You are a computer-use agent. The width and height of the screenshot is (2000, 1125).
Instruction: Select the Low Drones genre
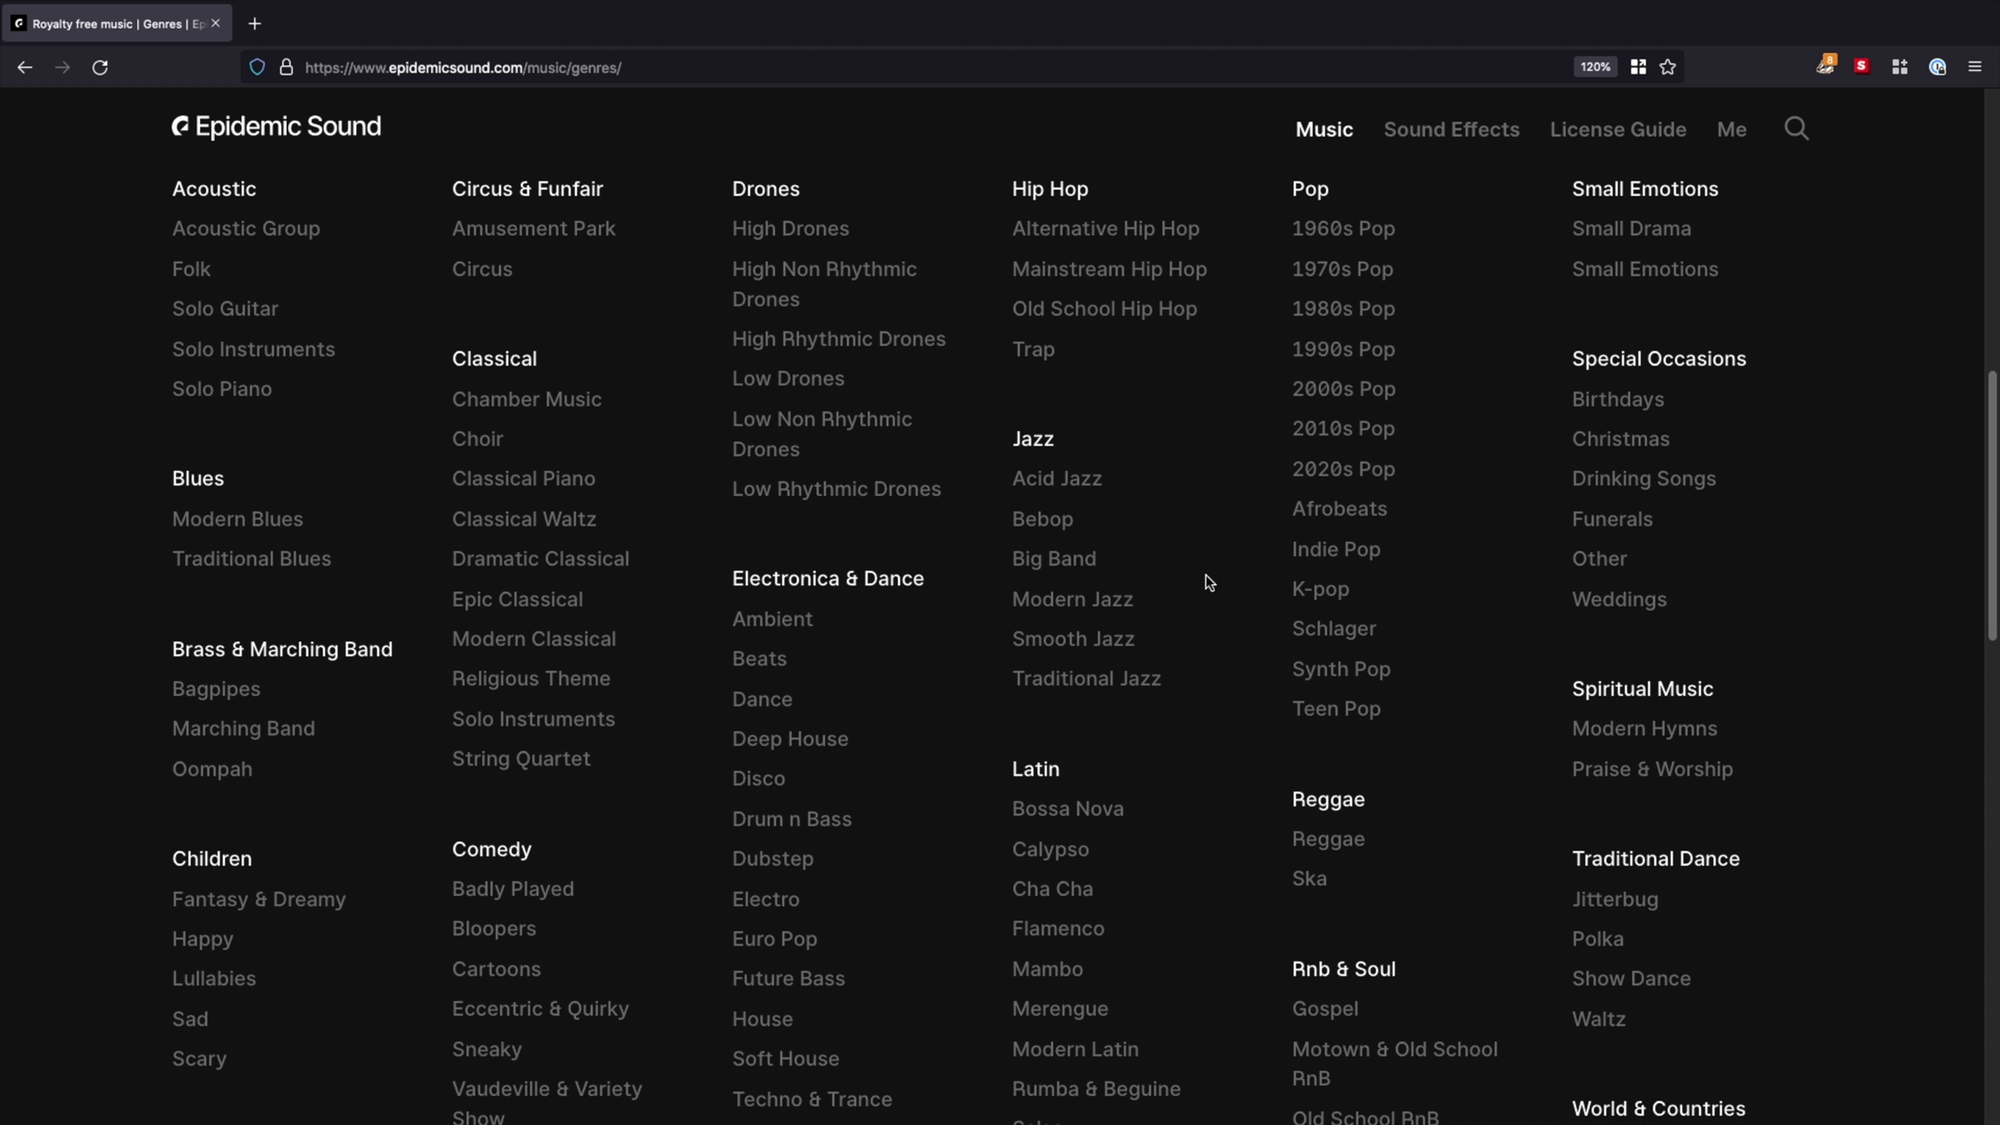[788, 379]
